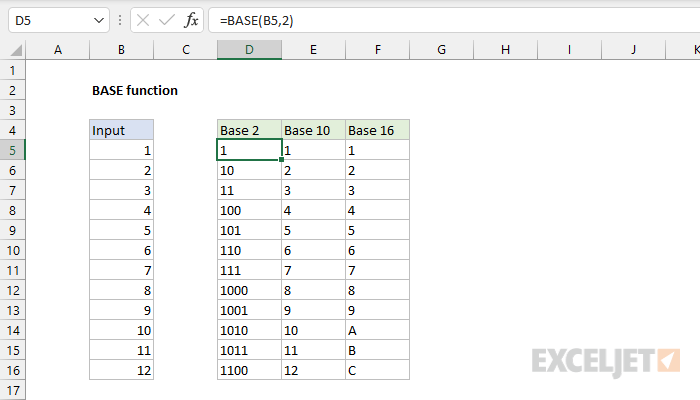Click the Enter checkmark formula icon
This screenshot has height=400, width=700.
coord(167,21)
